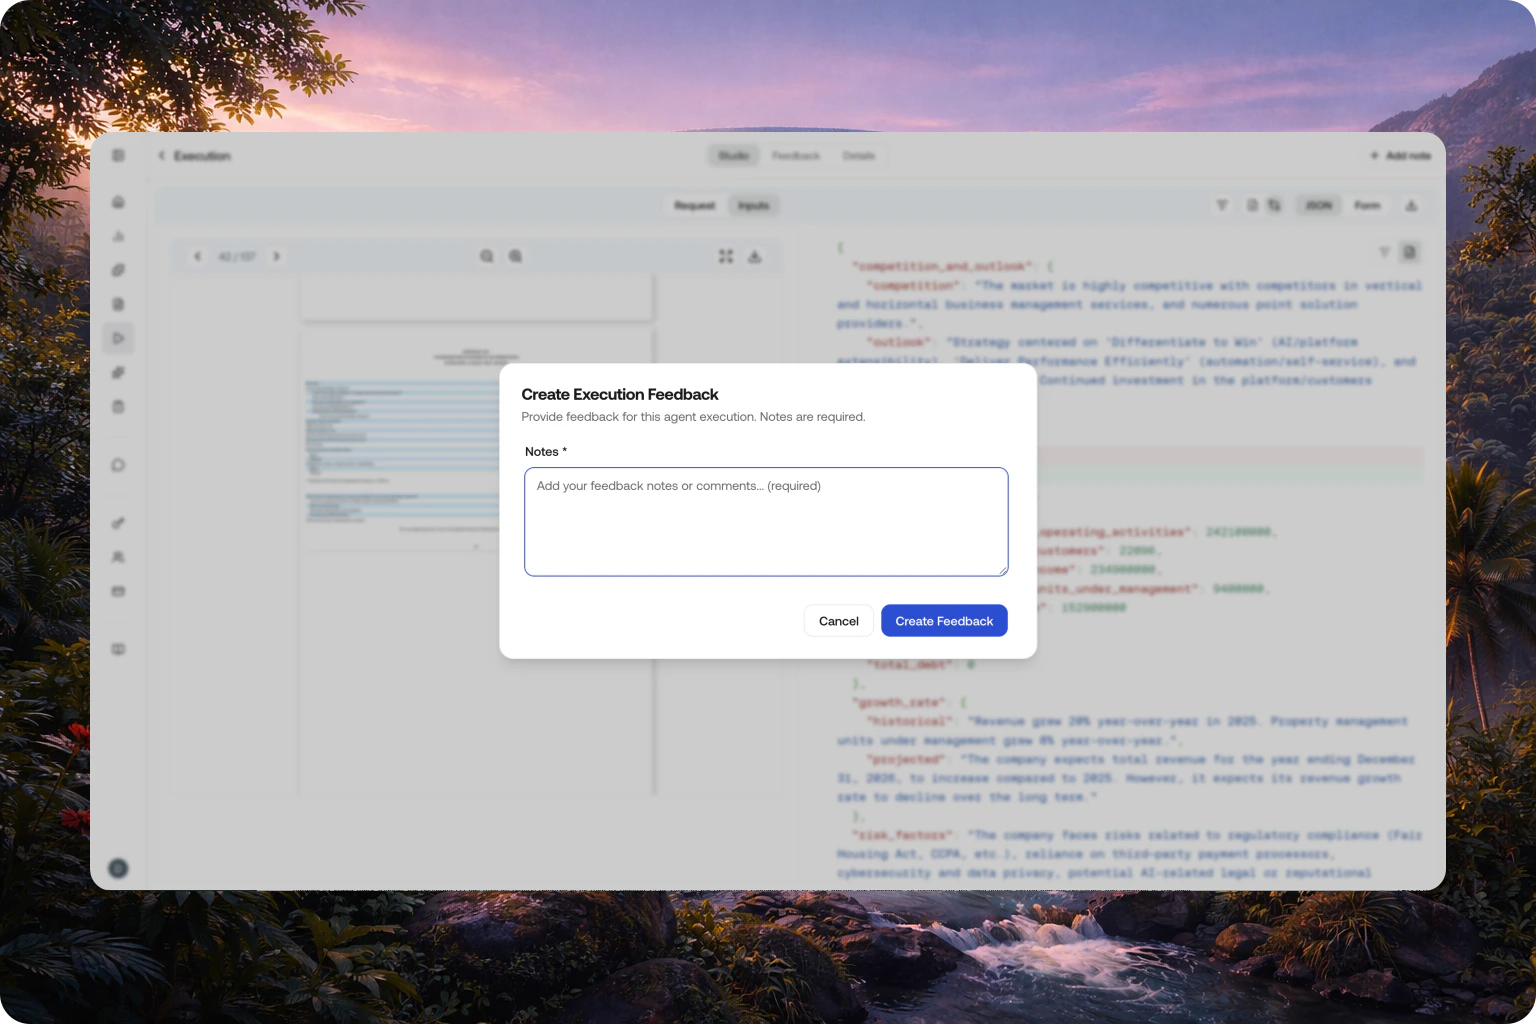Click the swap arrows icon in the output toolbar
Viewport: 1536px width, 1024px height.
1274,206
